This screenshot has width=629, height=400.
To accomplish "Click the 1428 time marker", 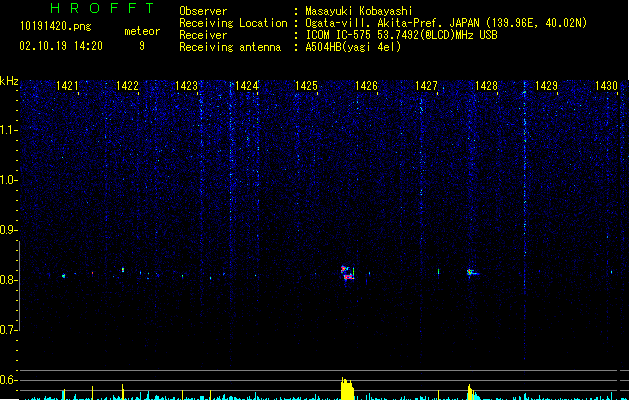I will coord(487,86).
